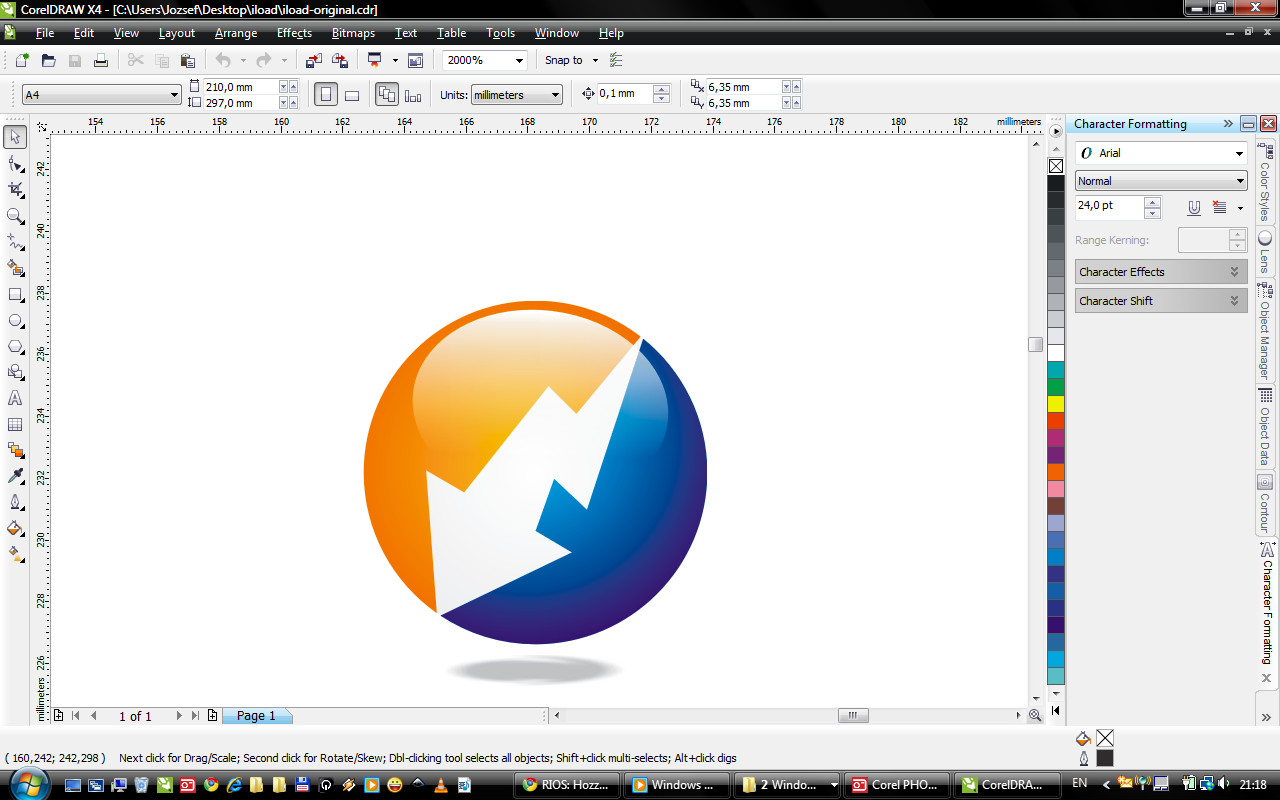Select the Interactive Fill tool

(x=15, y=554)
